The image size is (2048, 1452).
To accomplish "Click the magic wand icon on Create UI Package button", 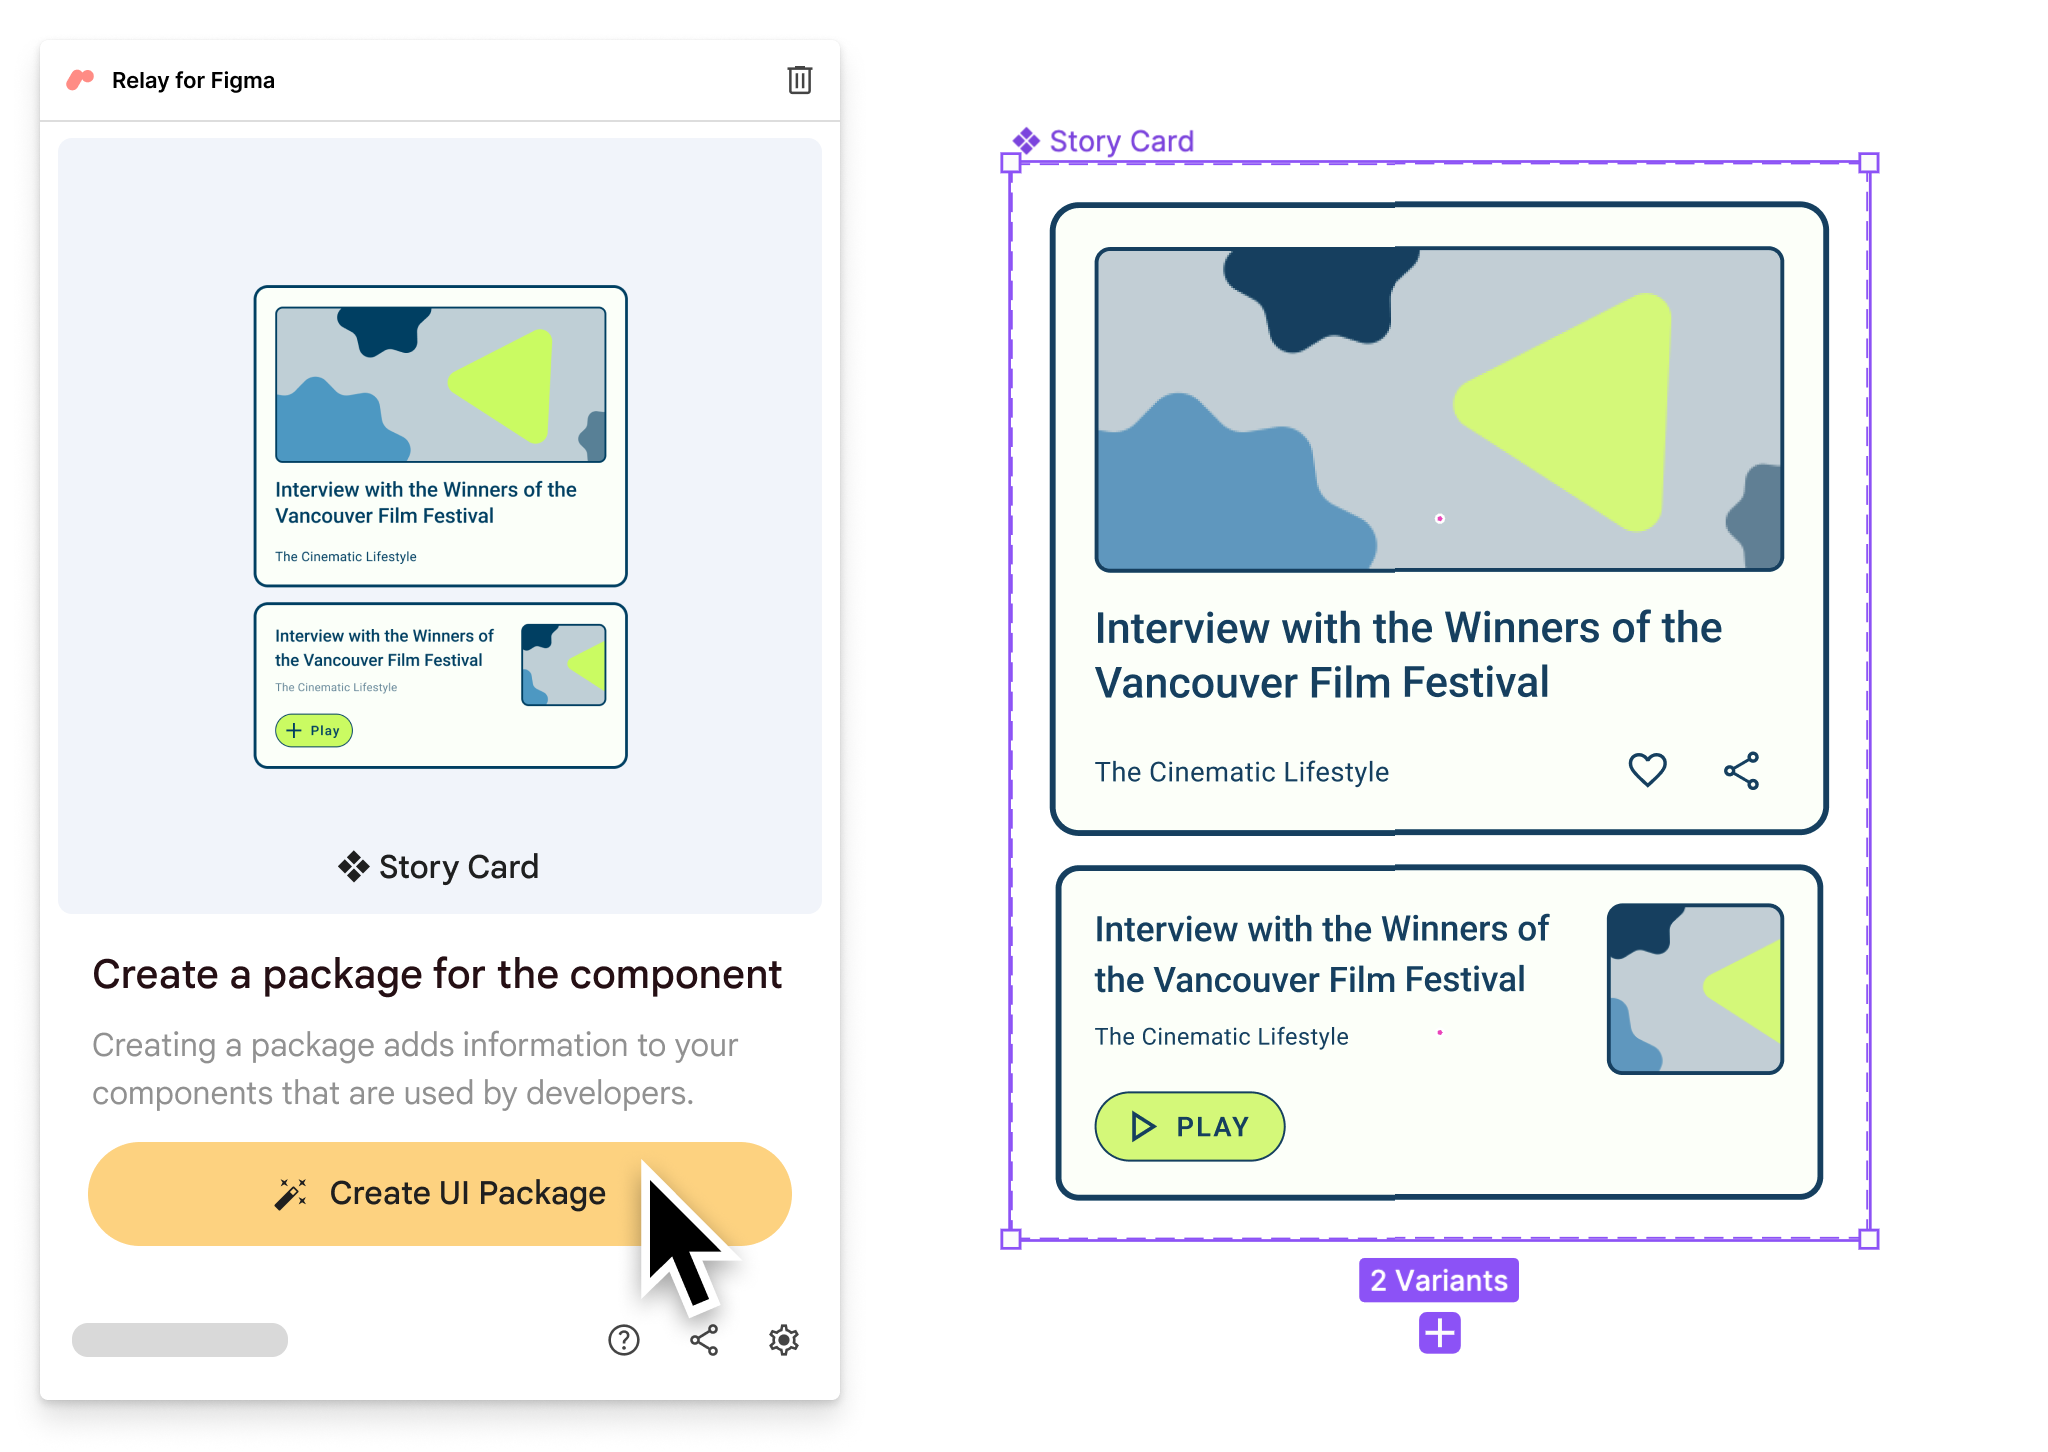I will click(x=289, y=1191).
